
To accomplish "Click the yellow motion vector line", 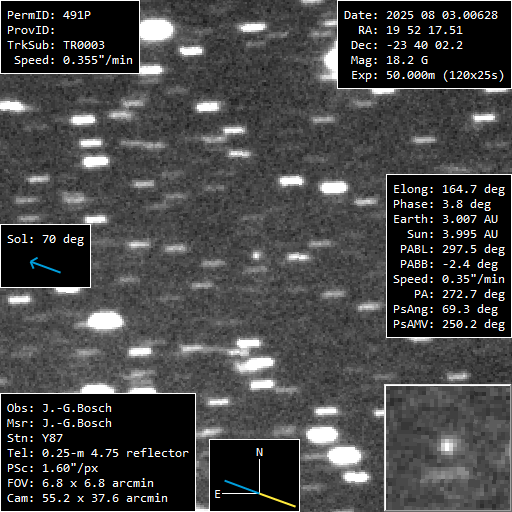I will point(277,500).
